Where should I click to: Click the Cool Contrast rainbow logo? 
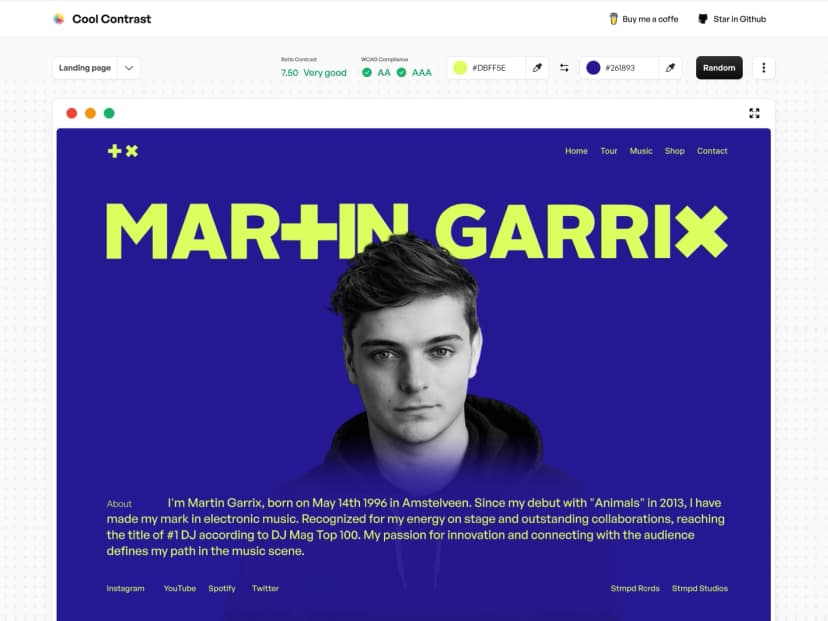pyautogui.click(x=59, y=19)
